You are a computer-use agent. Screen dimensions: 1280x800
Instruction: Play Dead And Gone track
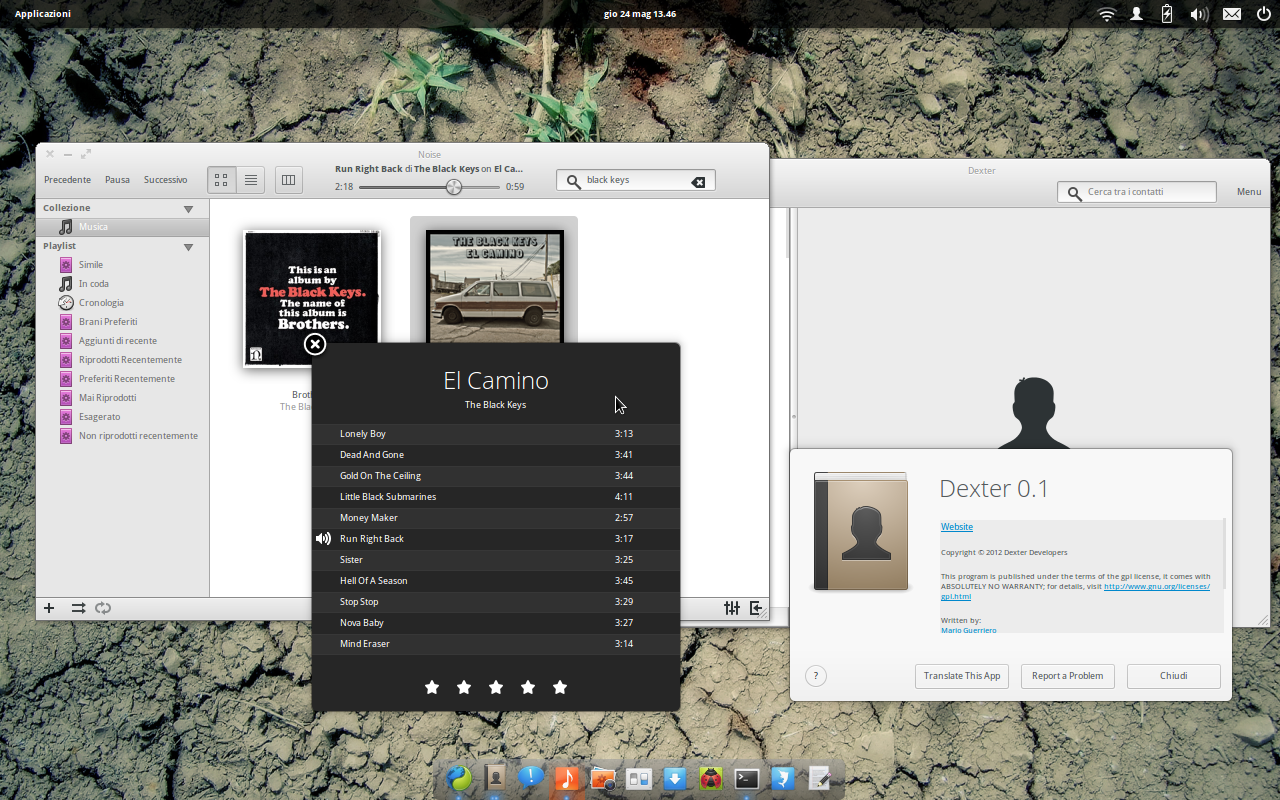tap(496, 455)
